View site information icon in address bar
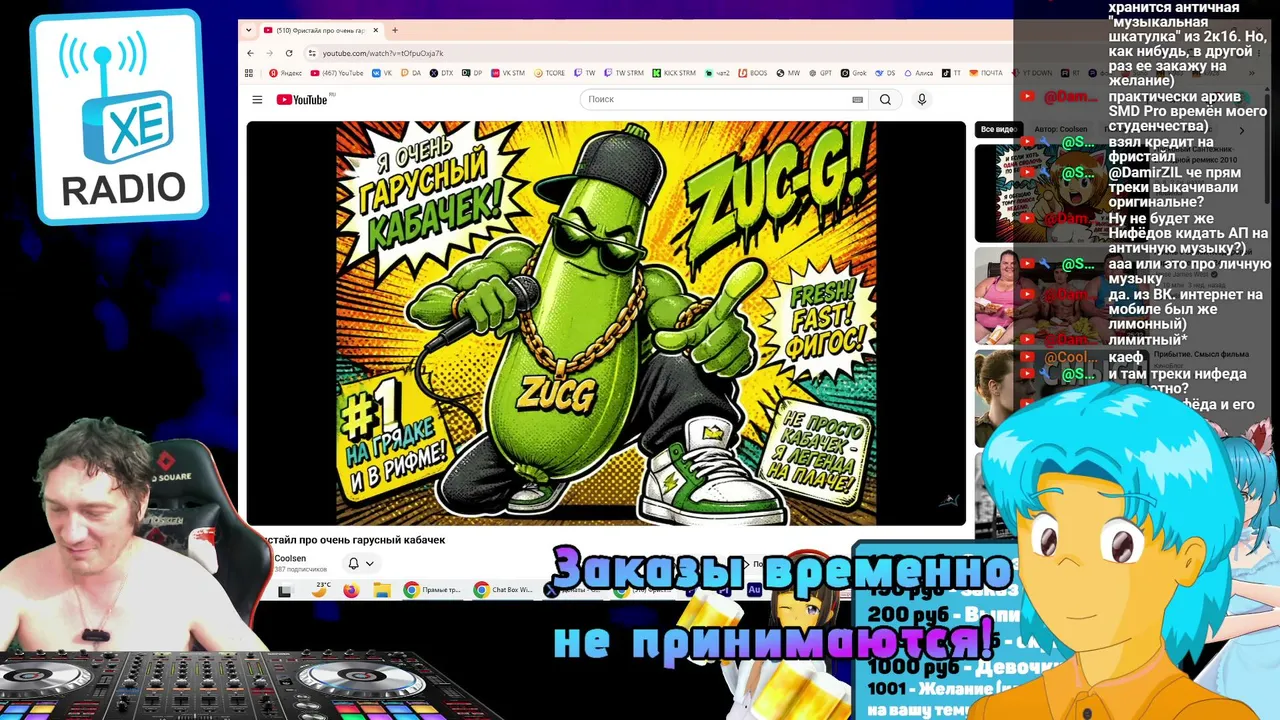Viewport: 1280px width, 720px height. (312, 53)
